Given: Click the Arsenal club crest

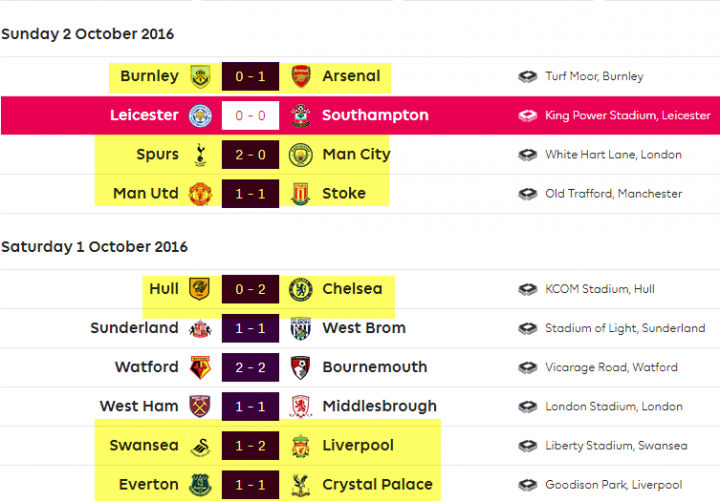Looking at the screenshot, I should [301, 76].
